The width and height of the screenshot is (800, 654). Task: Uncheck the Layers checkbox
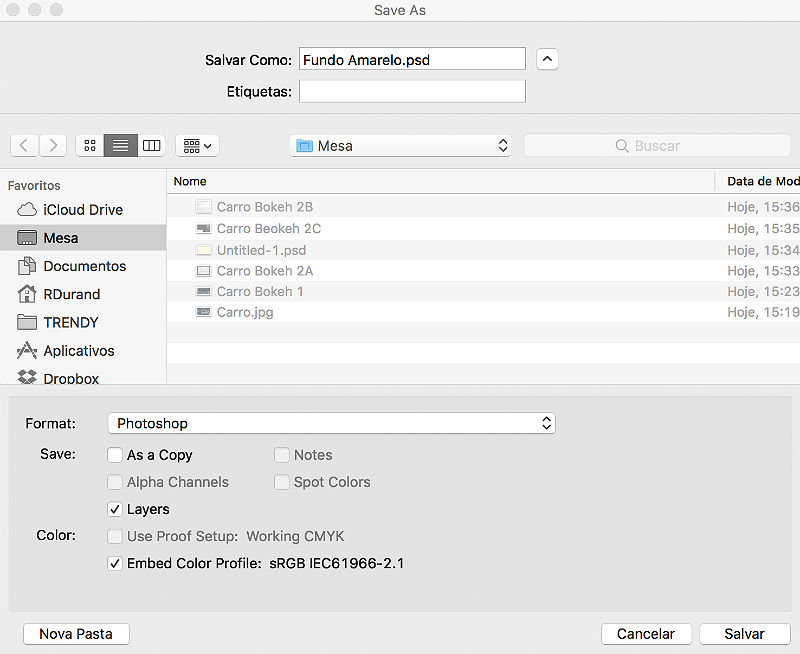pyautogui.click(x=115, y=509)
